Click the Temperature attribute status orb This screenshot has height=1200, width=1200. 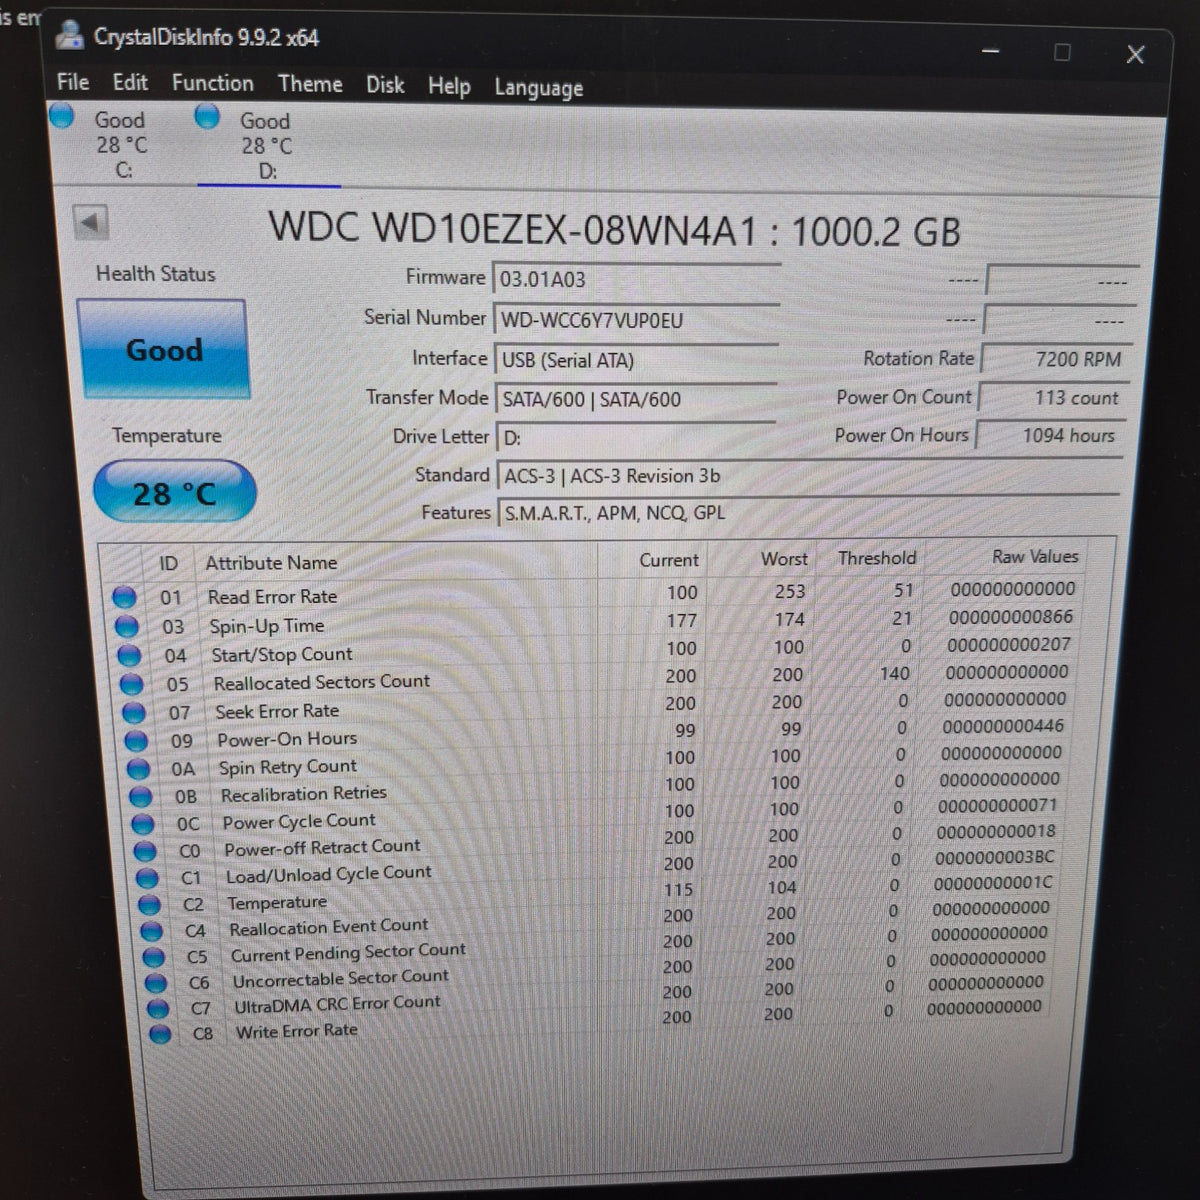tap(149, 904)
